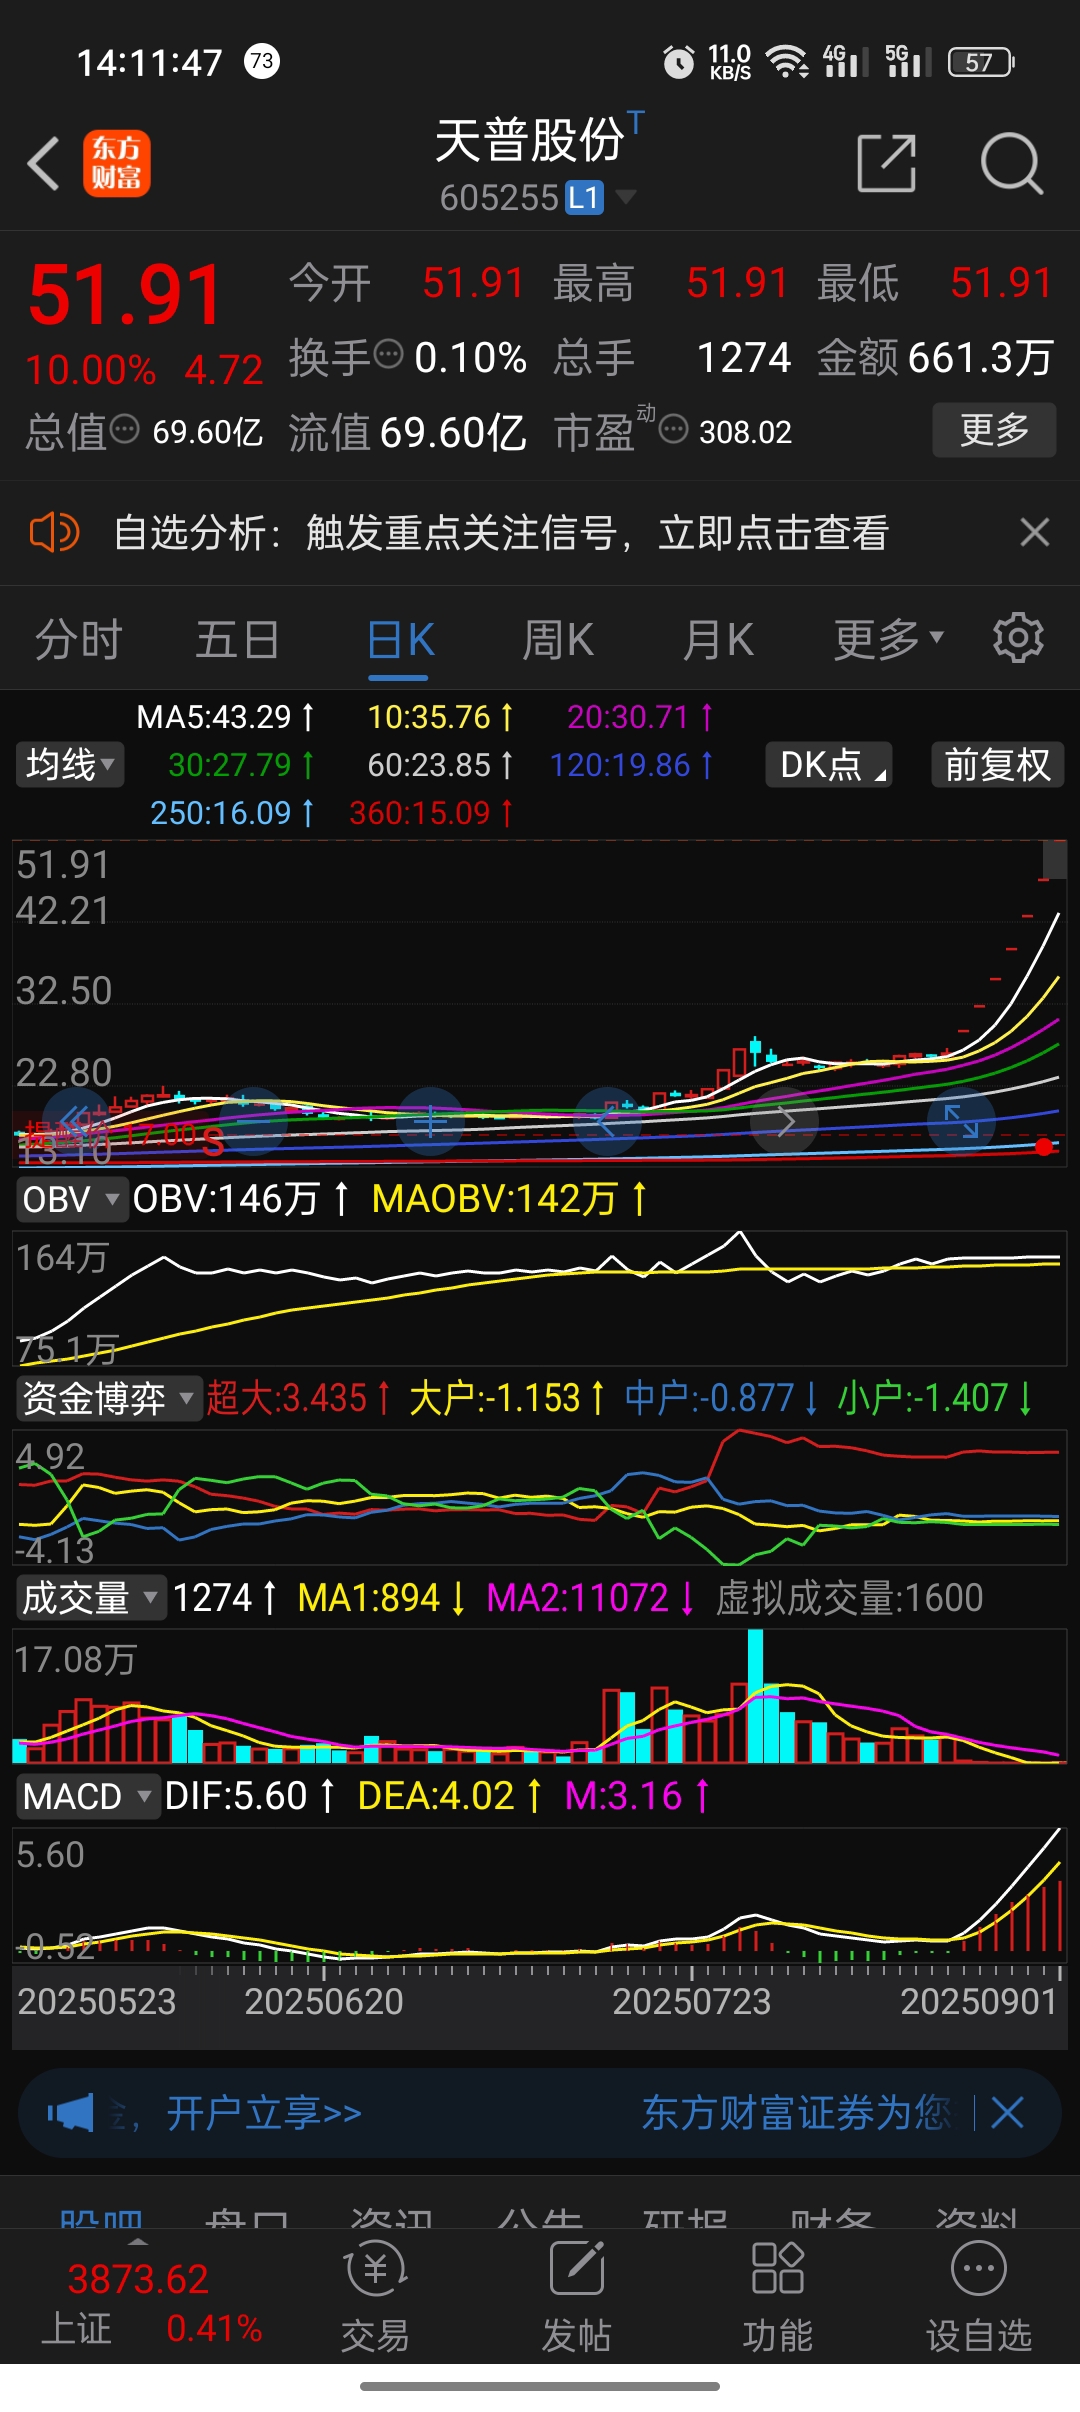1080x2412 pixels.
Task: Tap the L1 quote level badge
Action: point(585,198)
